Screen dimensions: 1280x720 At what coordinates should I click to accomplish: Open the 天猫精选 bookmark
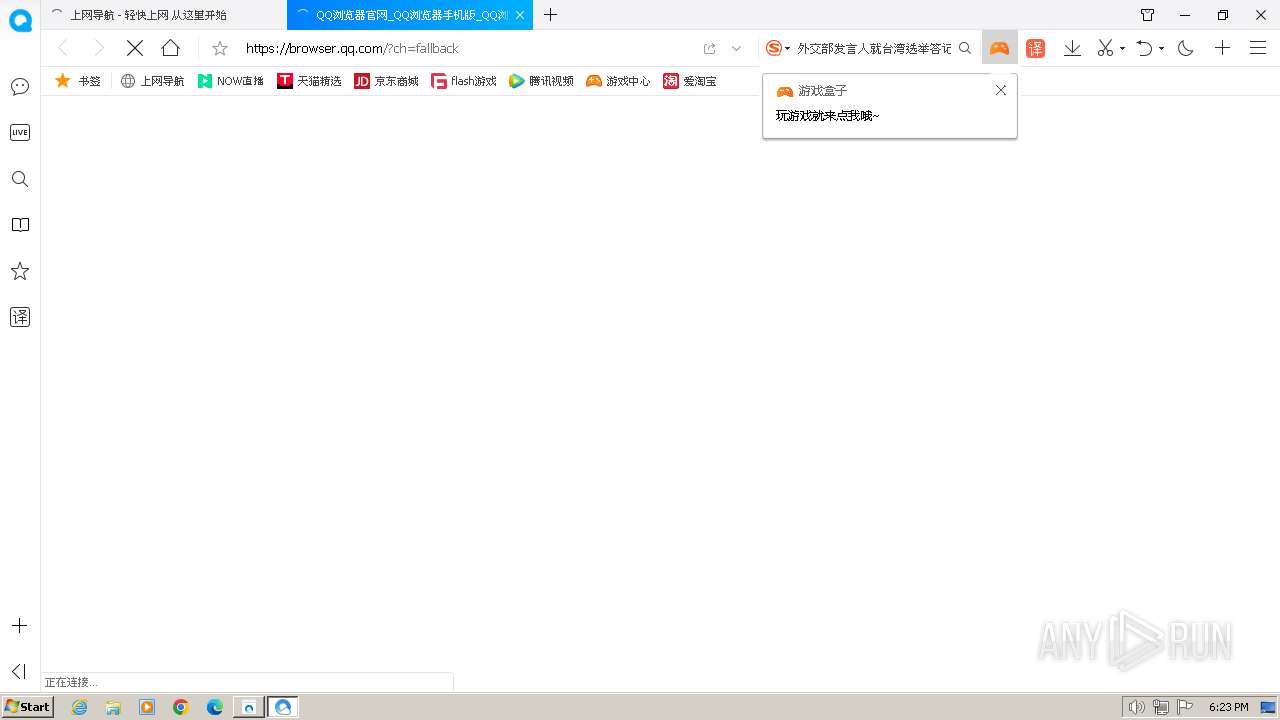click(x=310, y=81)
